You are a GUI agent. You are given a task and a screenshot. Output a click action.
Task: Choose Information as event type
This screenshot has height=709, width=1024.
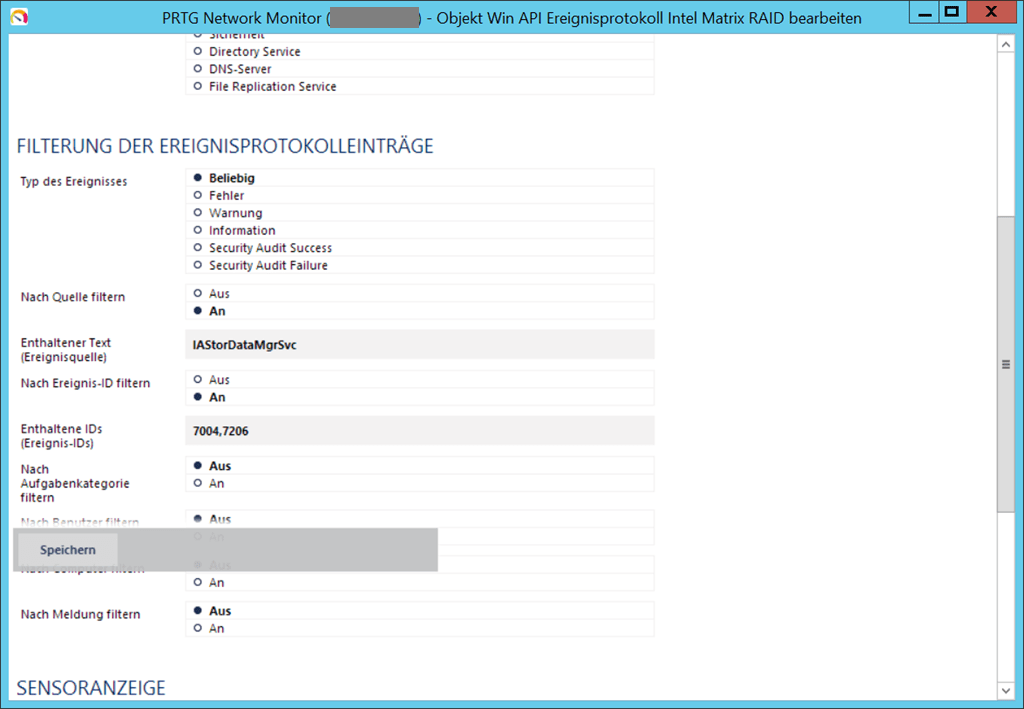[198, 231]
